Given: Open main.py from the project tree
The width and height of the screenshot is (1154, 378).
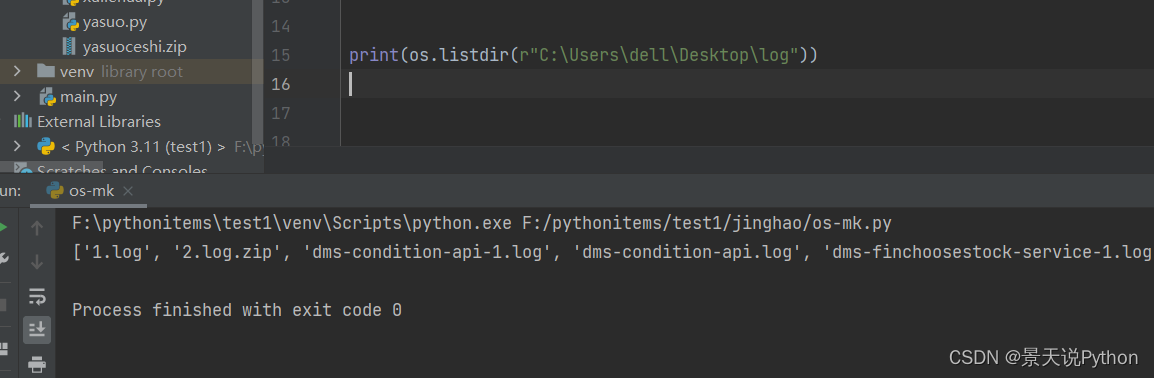Looking at the screenshot, I should point(88,96).
